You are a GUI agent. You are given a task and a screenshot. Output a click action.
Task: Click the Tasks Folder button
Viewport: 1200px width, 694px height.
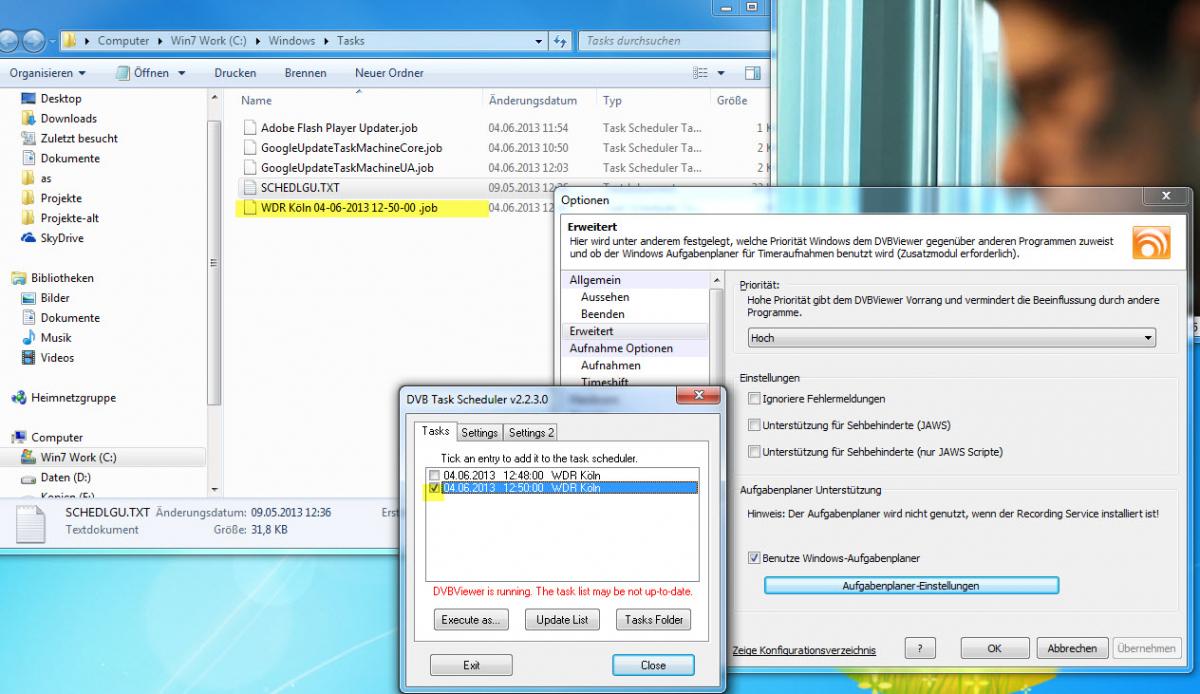654,620
